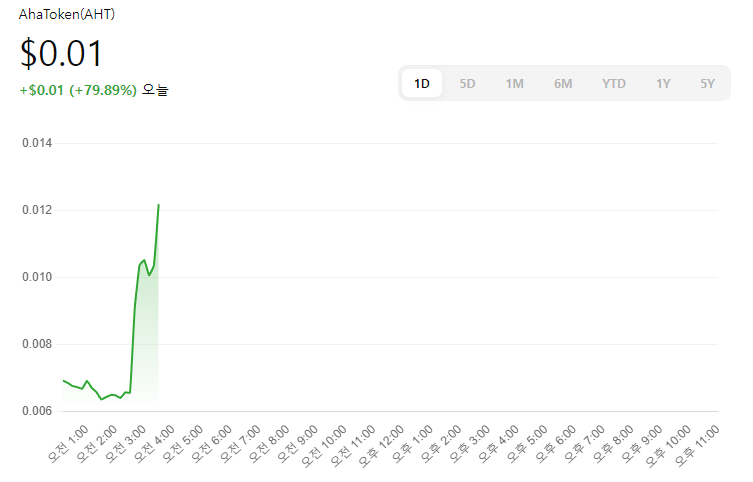Image resolution: width=753 pixels, height=482 pixels.
Task: Click the 0.014 y-axis label
Action: (37, 143)
